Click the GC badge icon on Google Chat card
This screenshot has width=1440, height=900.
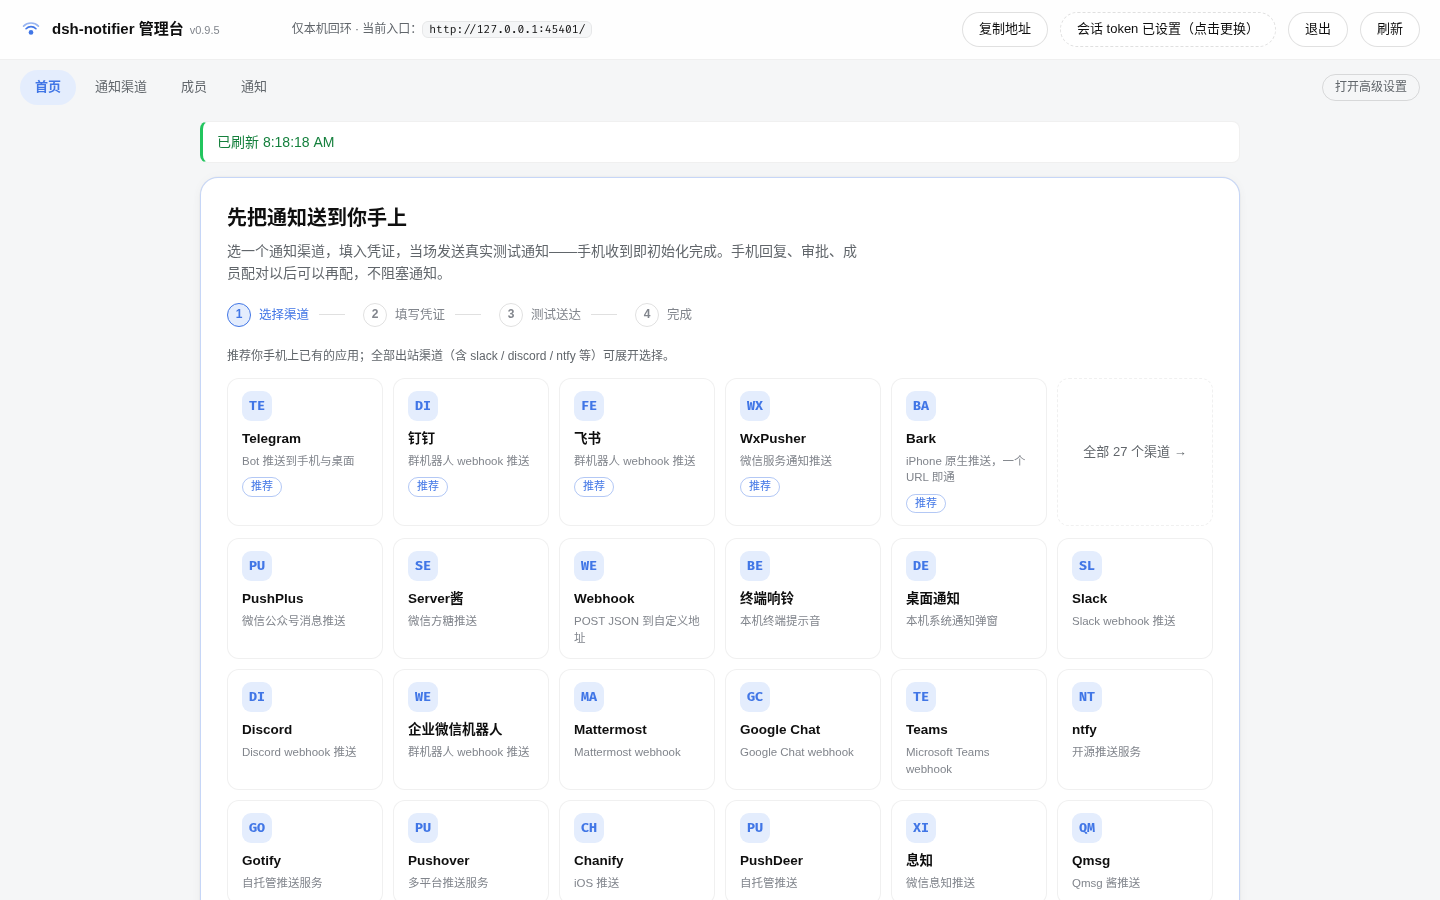pos(755,697)
